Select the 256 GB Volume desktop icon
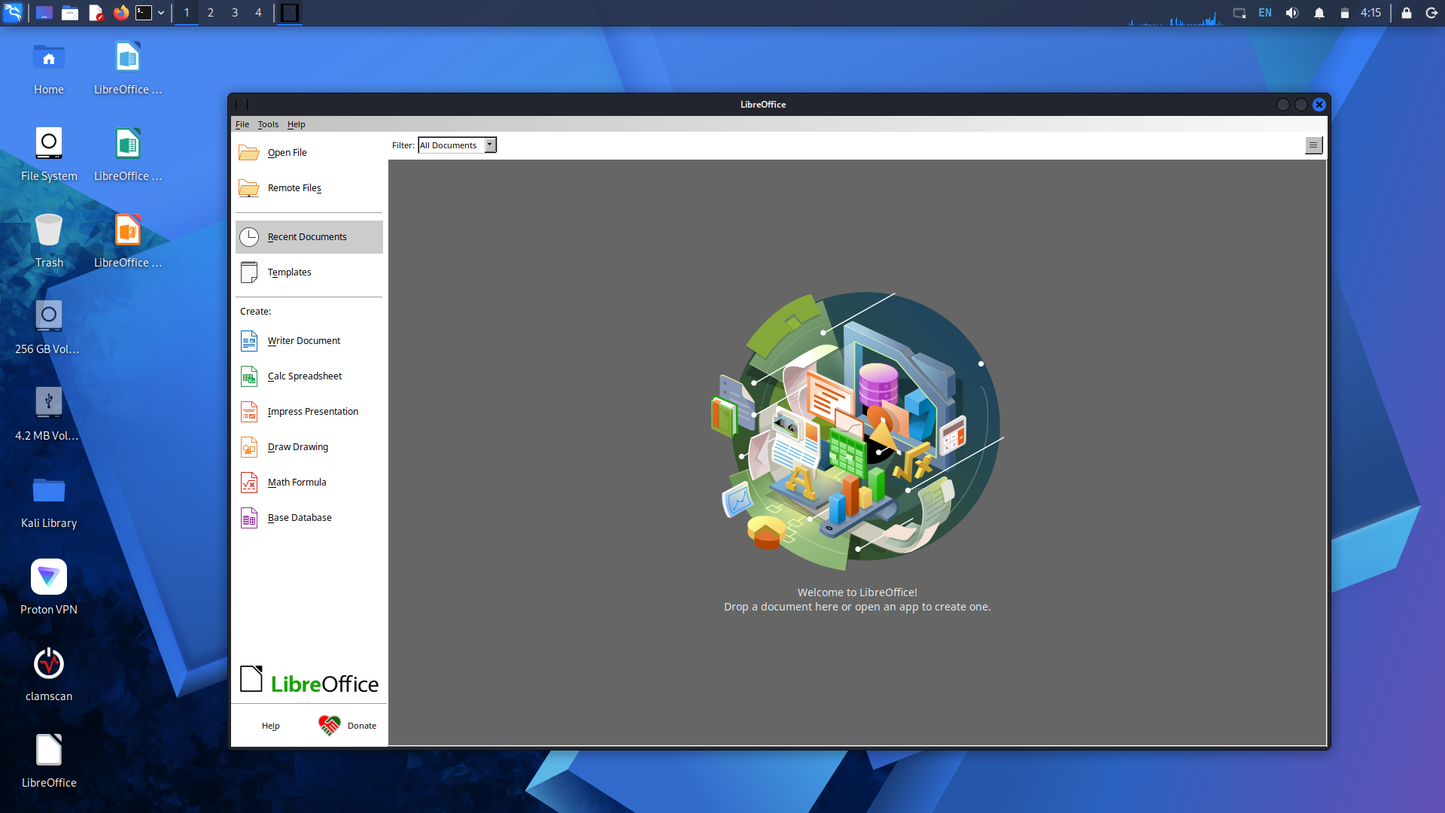Screen dimensions: 1445x813 (x=48, y=328)
